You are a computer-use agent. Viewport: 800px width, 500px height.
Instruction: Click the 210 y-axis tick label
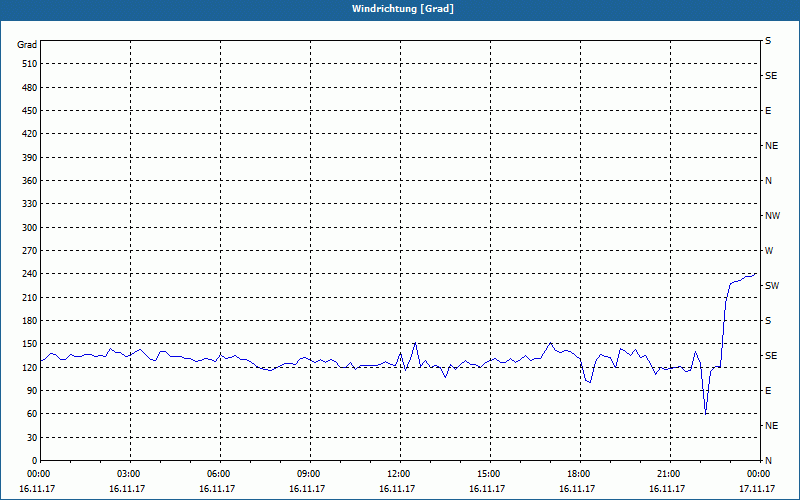tap(30, 297)
